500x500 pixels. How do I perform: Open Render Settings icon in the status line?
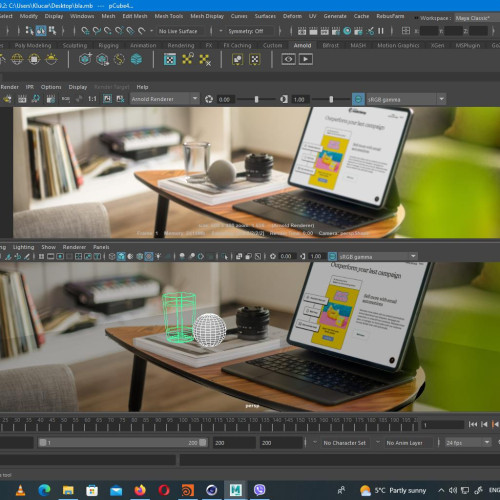tap(336, 31)
